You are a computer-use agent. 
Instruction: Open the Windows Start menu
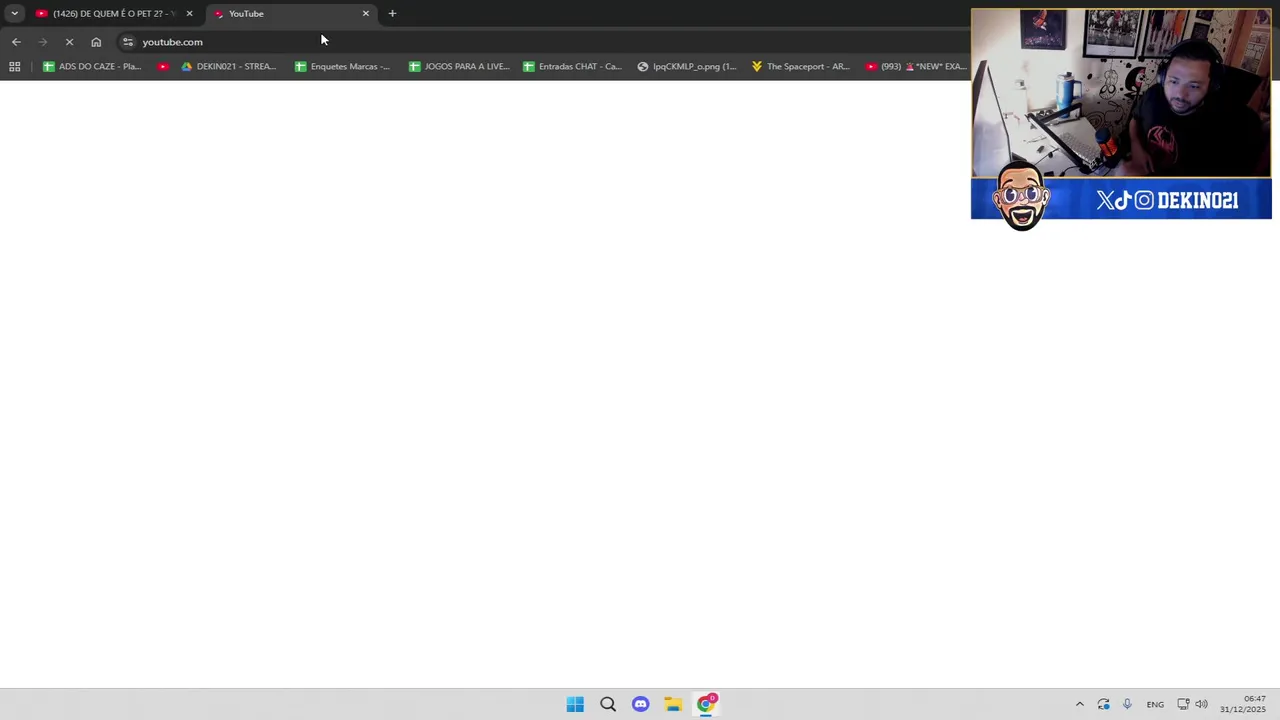pyautogui.click(x=575, y=704)
